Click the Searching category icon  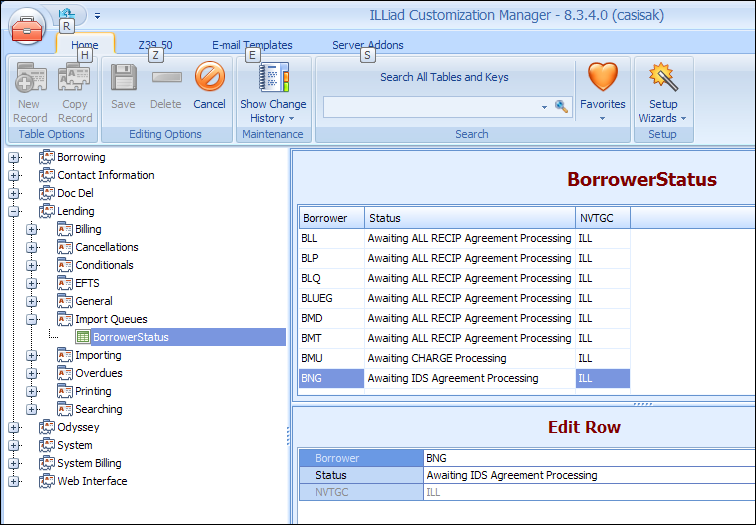click(65, 409)
